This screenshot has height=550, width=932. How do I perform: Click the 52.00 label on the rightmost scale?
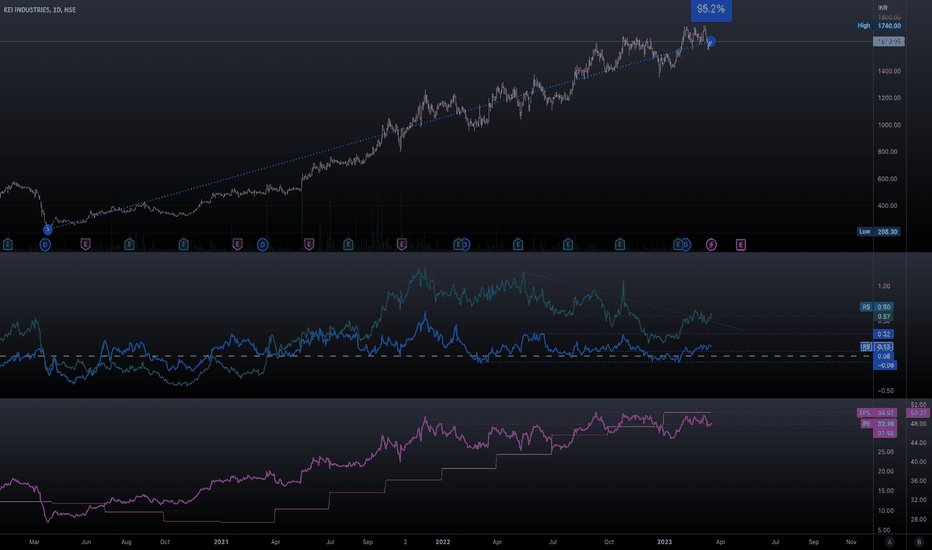pos(918,404)
